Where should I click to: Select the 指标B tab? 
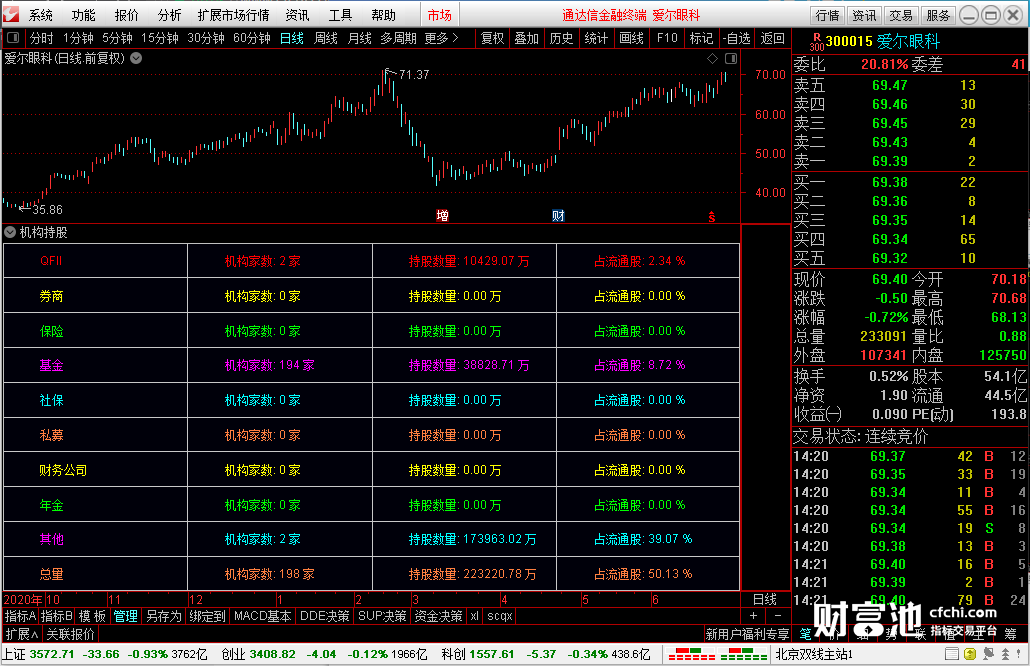(x=56, y=616)
